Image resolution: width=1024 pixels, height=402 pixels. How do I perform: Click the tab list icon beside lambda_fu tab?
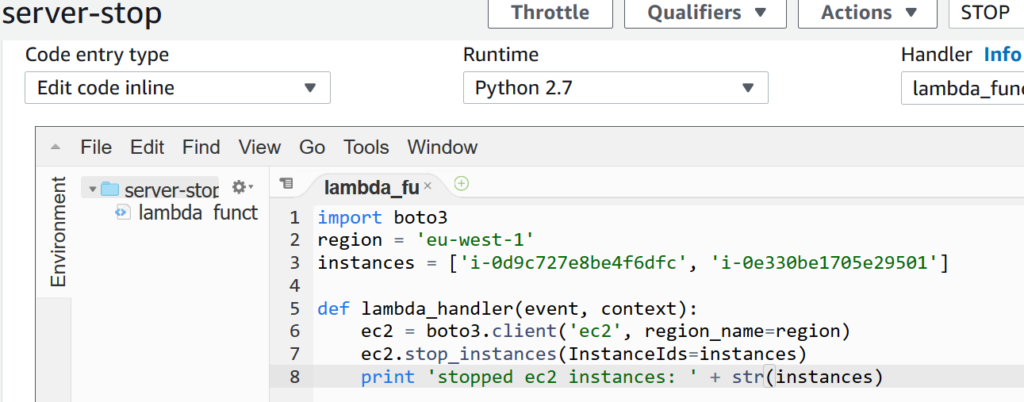click(x=286, y=184)
